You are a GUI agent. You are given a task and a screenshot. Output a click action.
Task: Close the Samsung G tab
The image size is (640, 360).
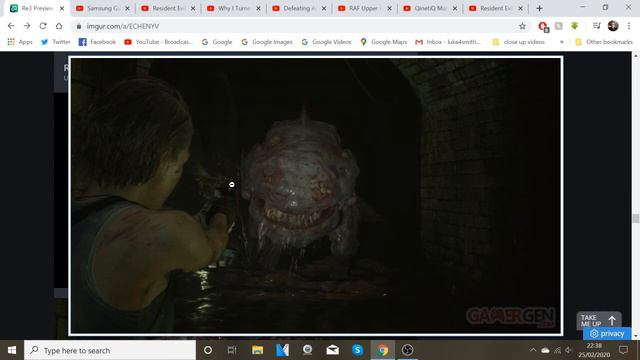pos(127,8)
